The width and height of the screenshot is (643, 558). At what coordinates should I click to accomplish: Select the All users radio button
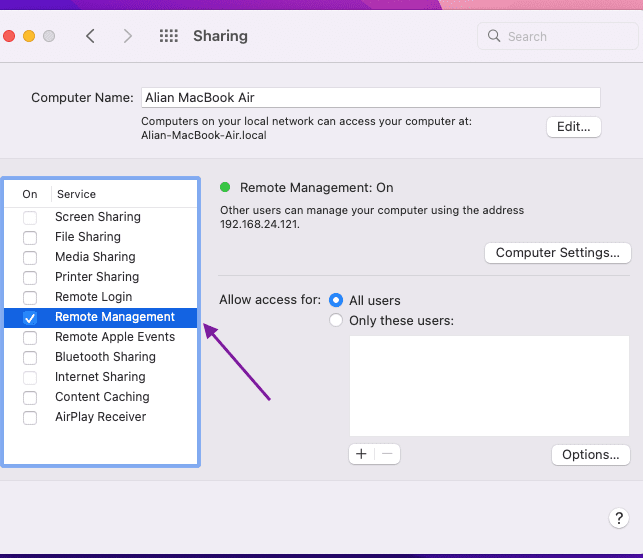[x=336, y=300]
